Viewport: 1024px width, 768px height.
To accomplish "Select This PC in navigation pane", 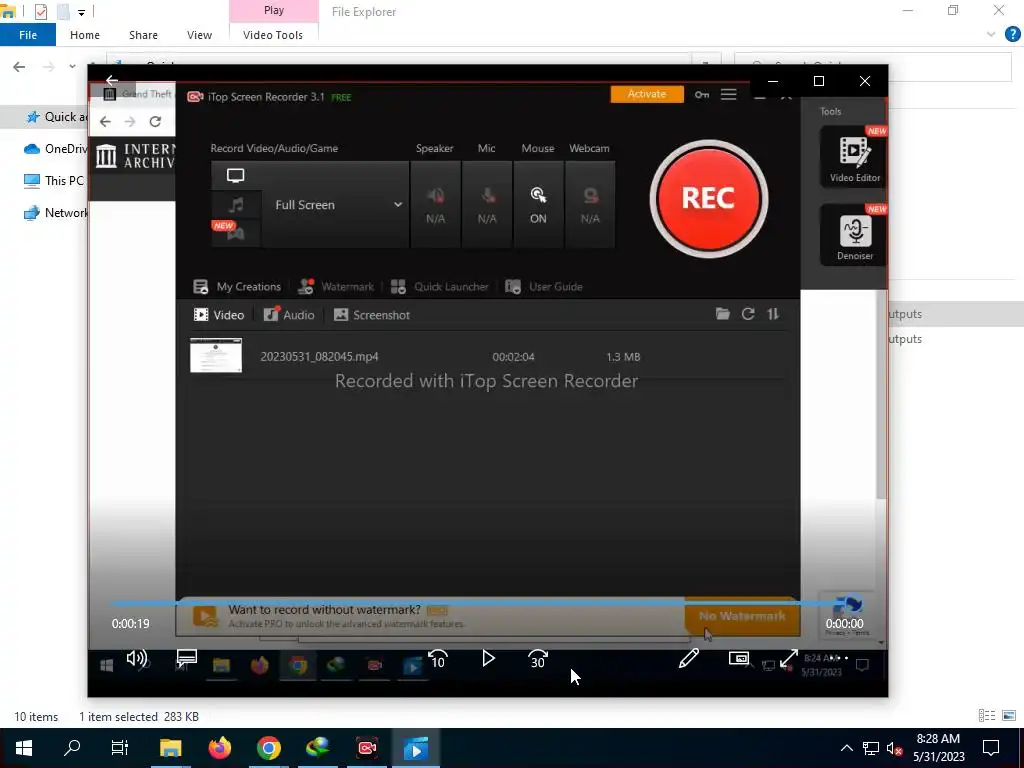I will tap(55, 180).
